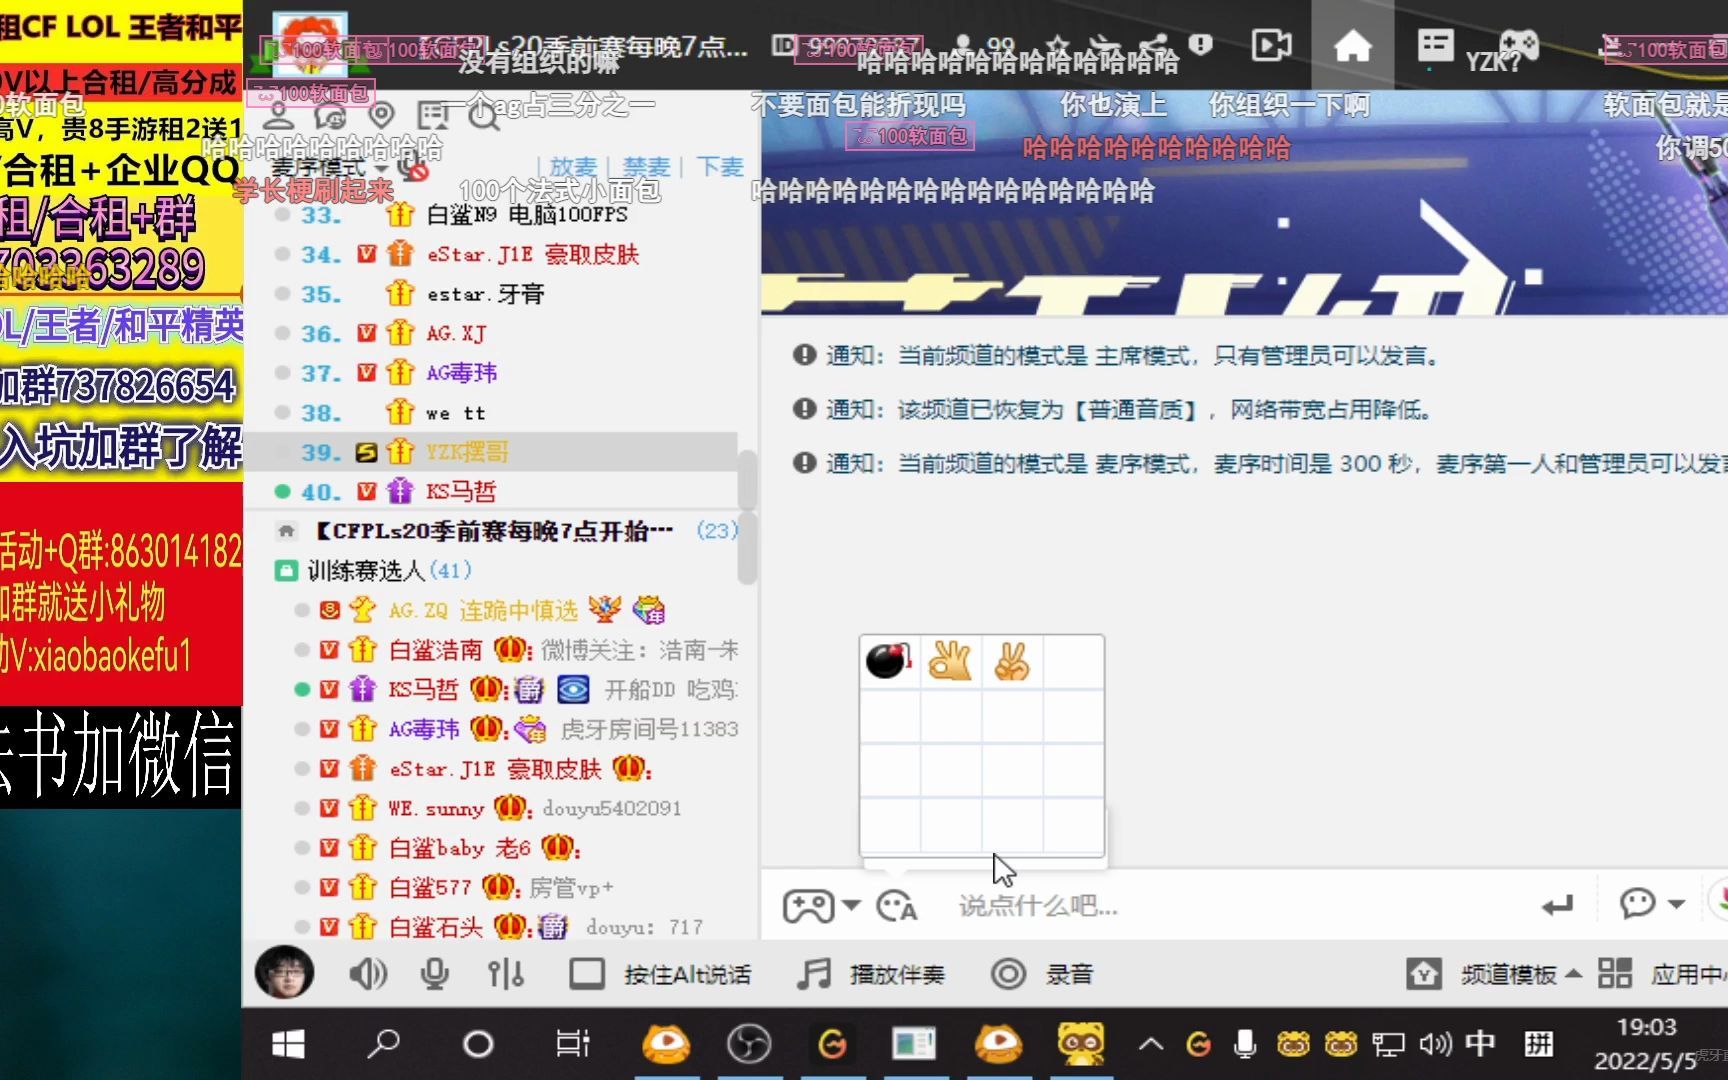1728x1080 pixels.
Task: Open the search magnifier above the queue list
Action: tap(483, 116)
